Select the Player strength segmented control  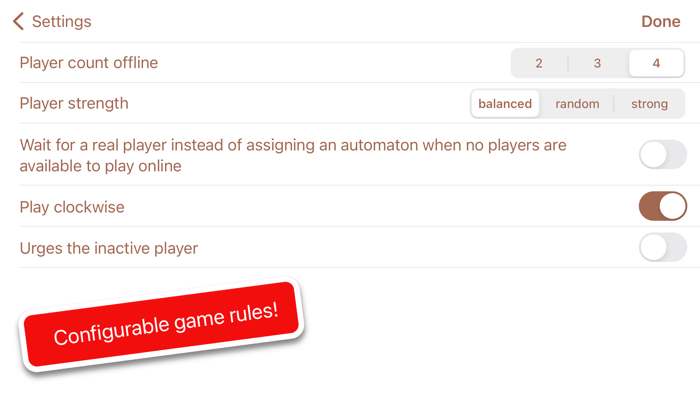[x=577, y=104]
